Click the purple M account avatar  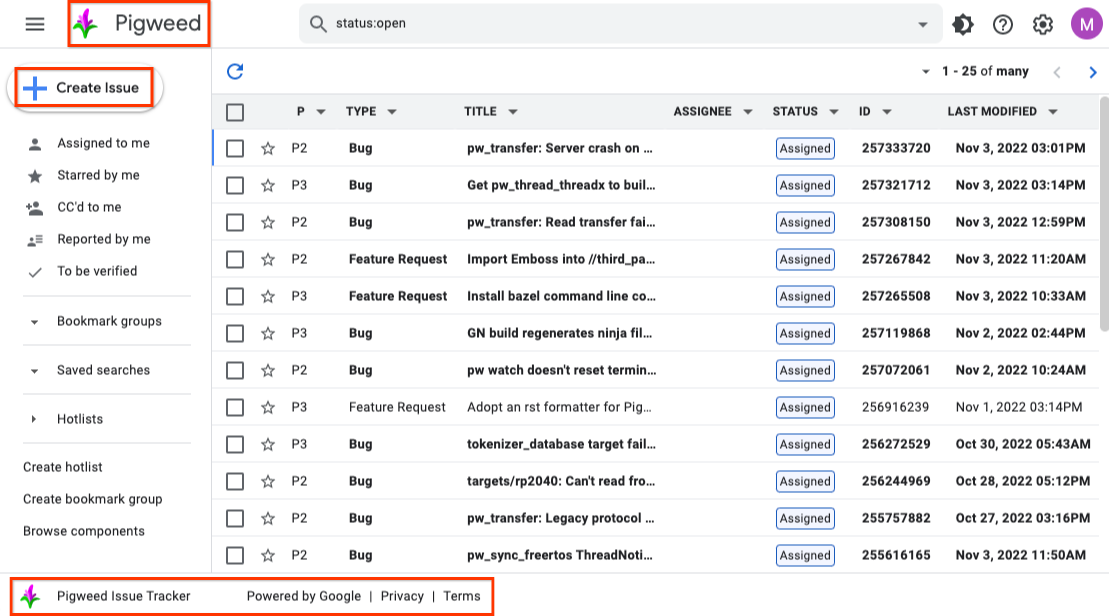tap(1084, 24)
